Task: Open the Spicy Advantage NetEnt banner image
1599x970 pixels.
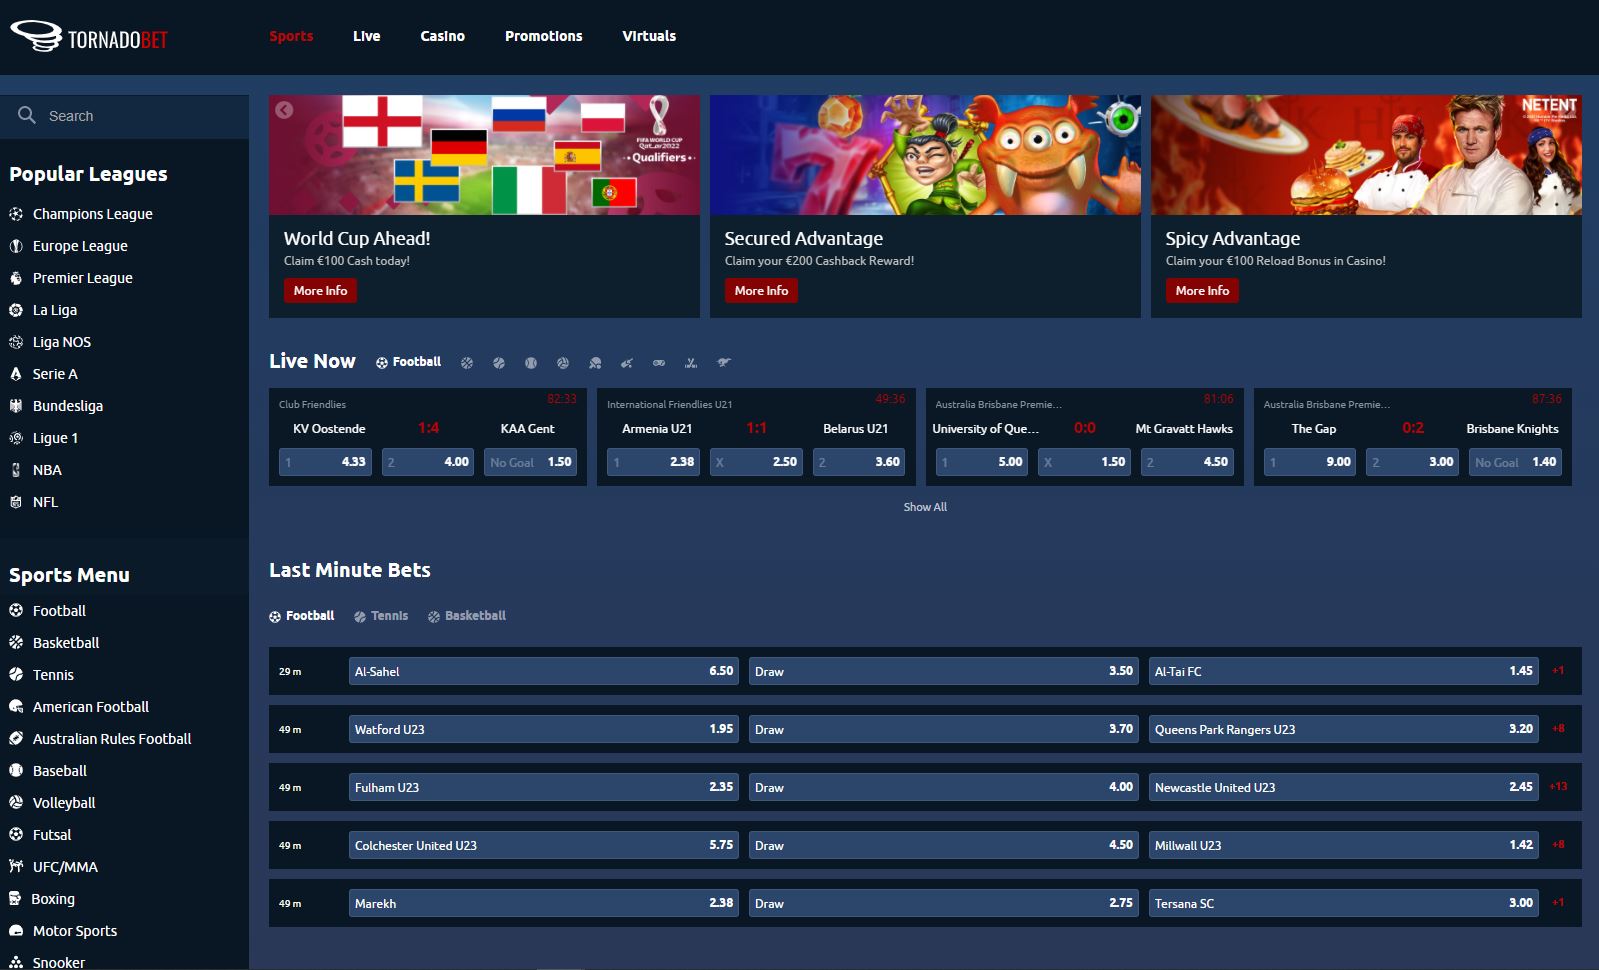Action: point(1366,155)
